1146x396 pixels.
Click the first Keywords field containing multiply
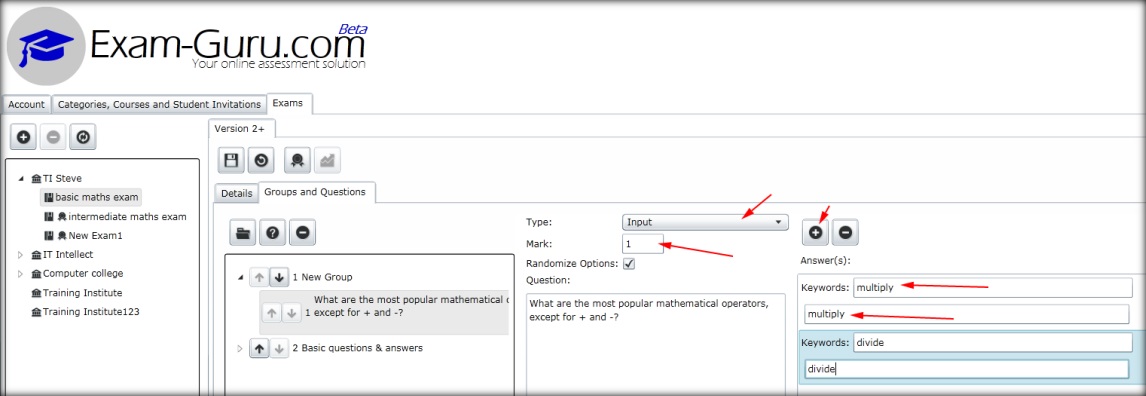pyautogui.click(x=993, y=288)
